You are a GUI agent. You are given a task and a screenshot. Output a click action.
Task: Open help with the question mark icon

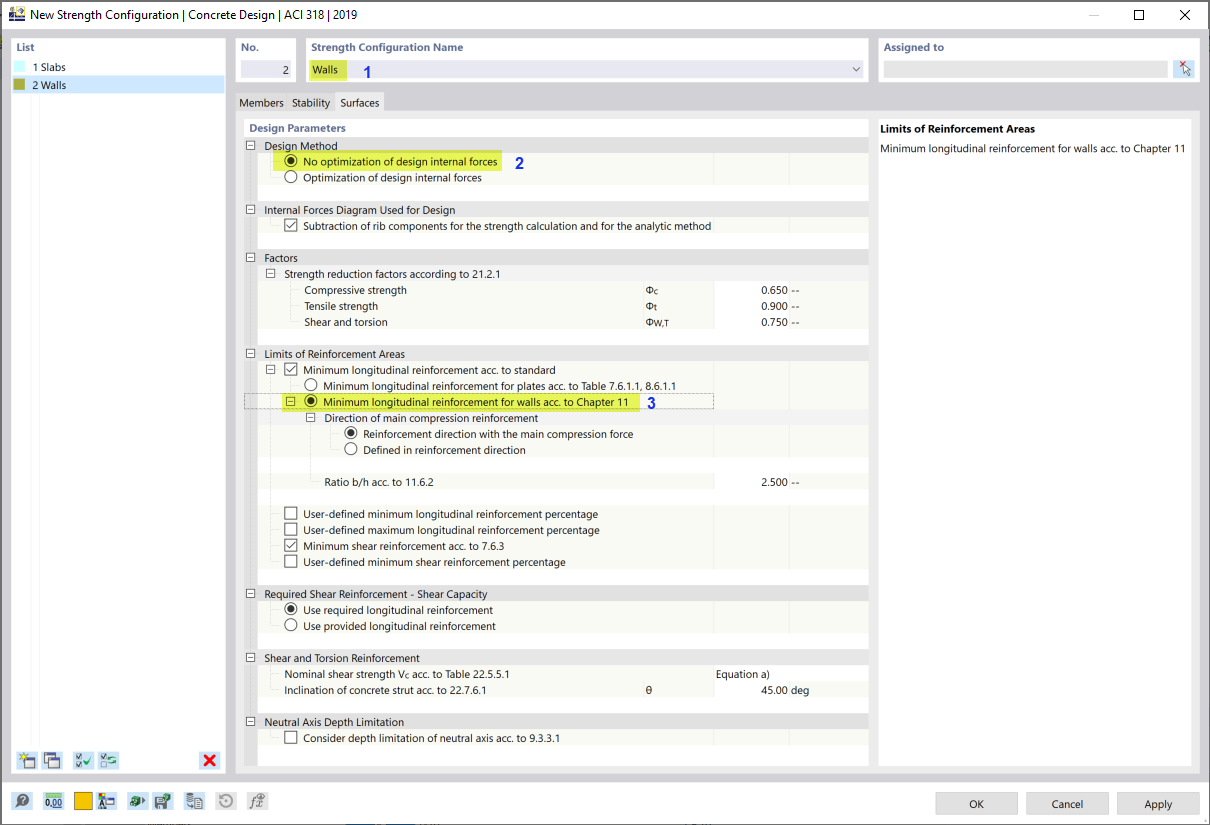tap(22, 801)
